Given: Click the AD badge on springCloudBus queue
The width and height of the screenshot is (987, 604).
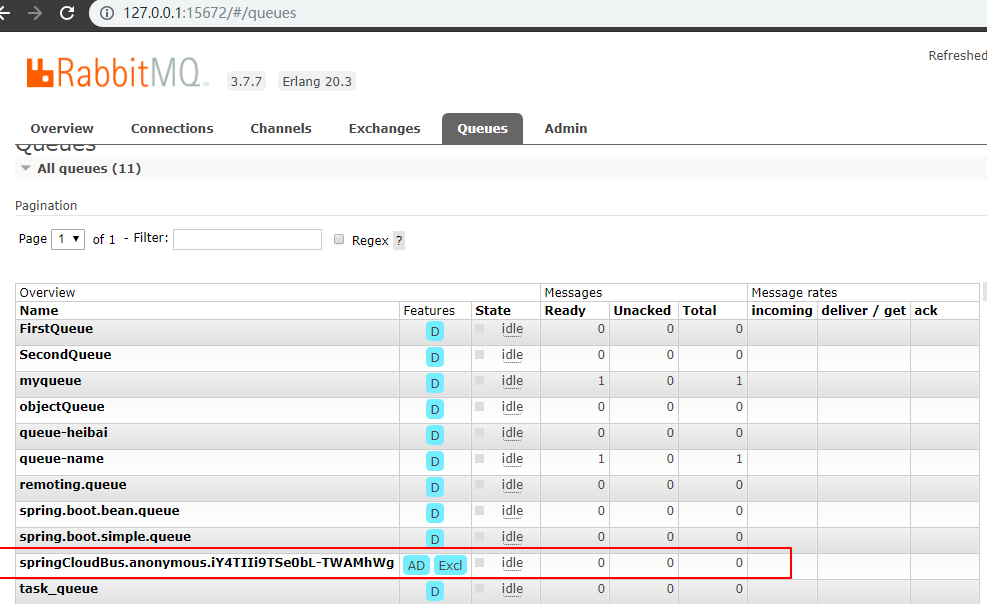Looking at the screenshot, I should (x=416, y=565).
